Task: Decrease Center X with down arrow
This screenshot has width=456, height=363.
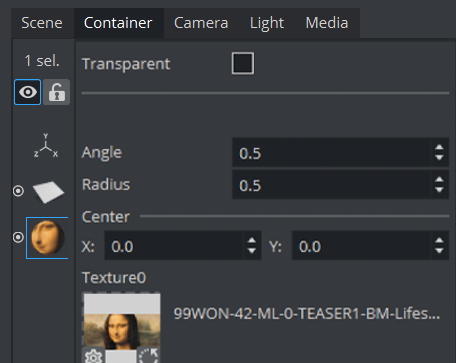Action: tap(252, 251)
